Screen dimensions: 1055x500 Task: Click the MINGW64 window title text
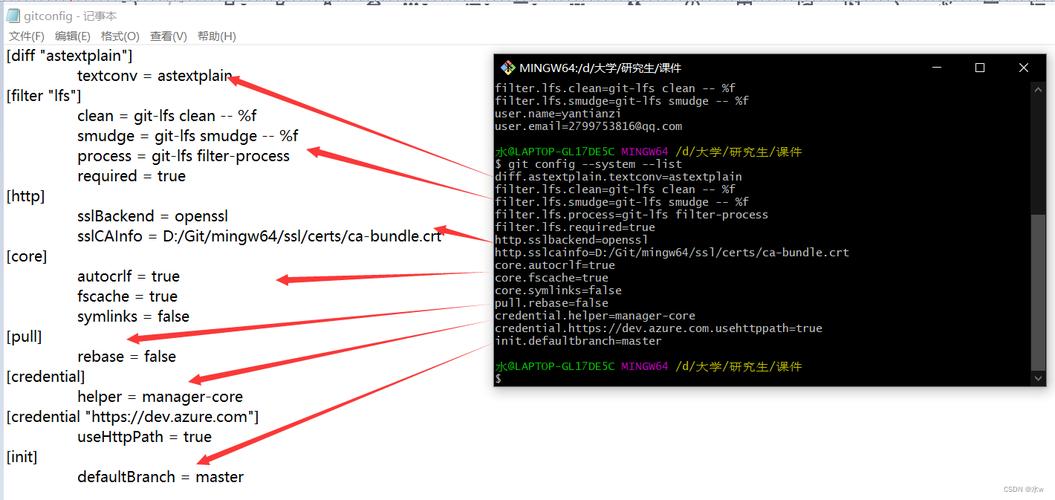click(x=600, y=68)
